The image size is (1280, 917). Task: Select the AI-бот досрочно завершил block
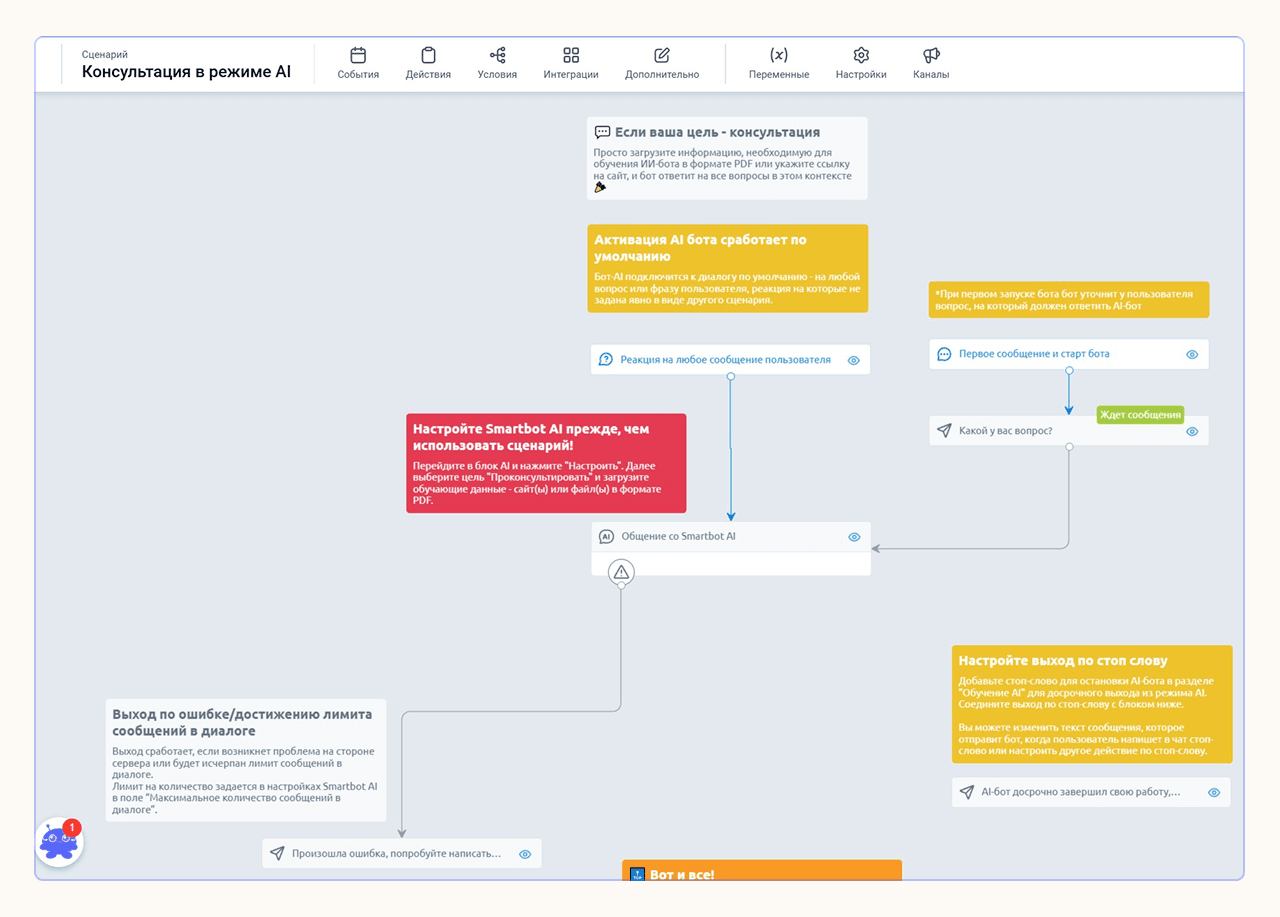[x=1091, y=792]
